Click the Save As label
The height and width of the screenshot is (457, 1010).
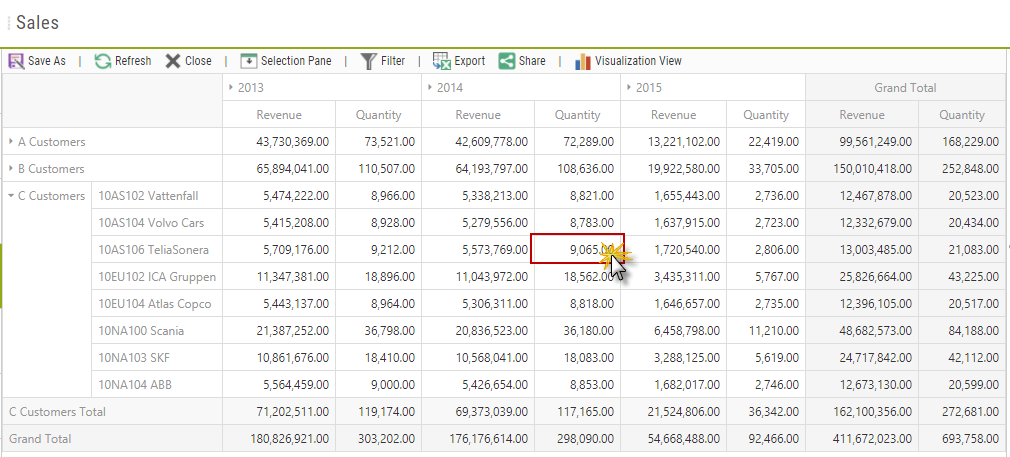pos(47,61)
